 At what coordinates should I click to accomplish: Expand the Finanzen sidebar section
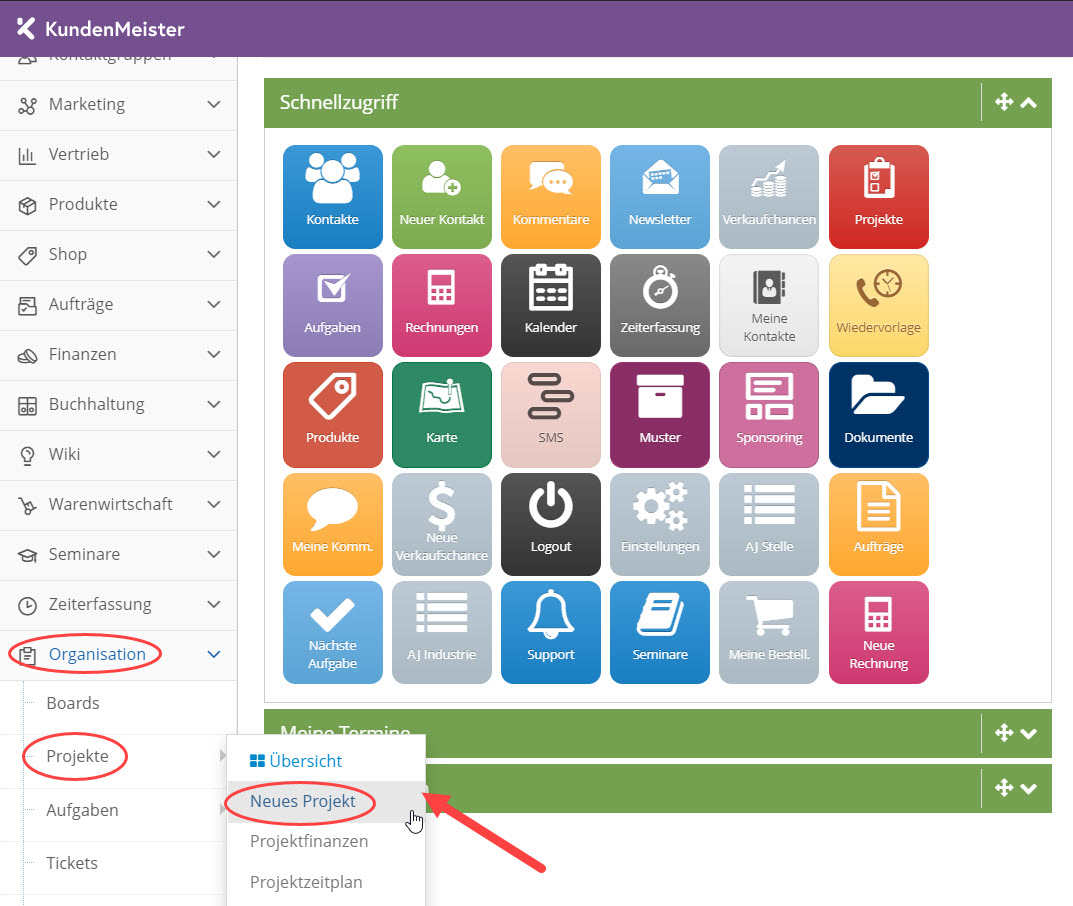(x=118, y=355)
